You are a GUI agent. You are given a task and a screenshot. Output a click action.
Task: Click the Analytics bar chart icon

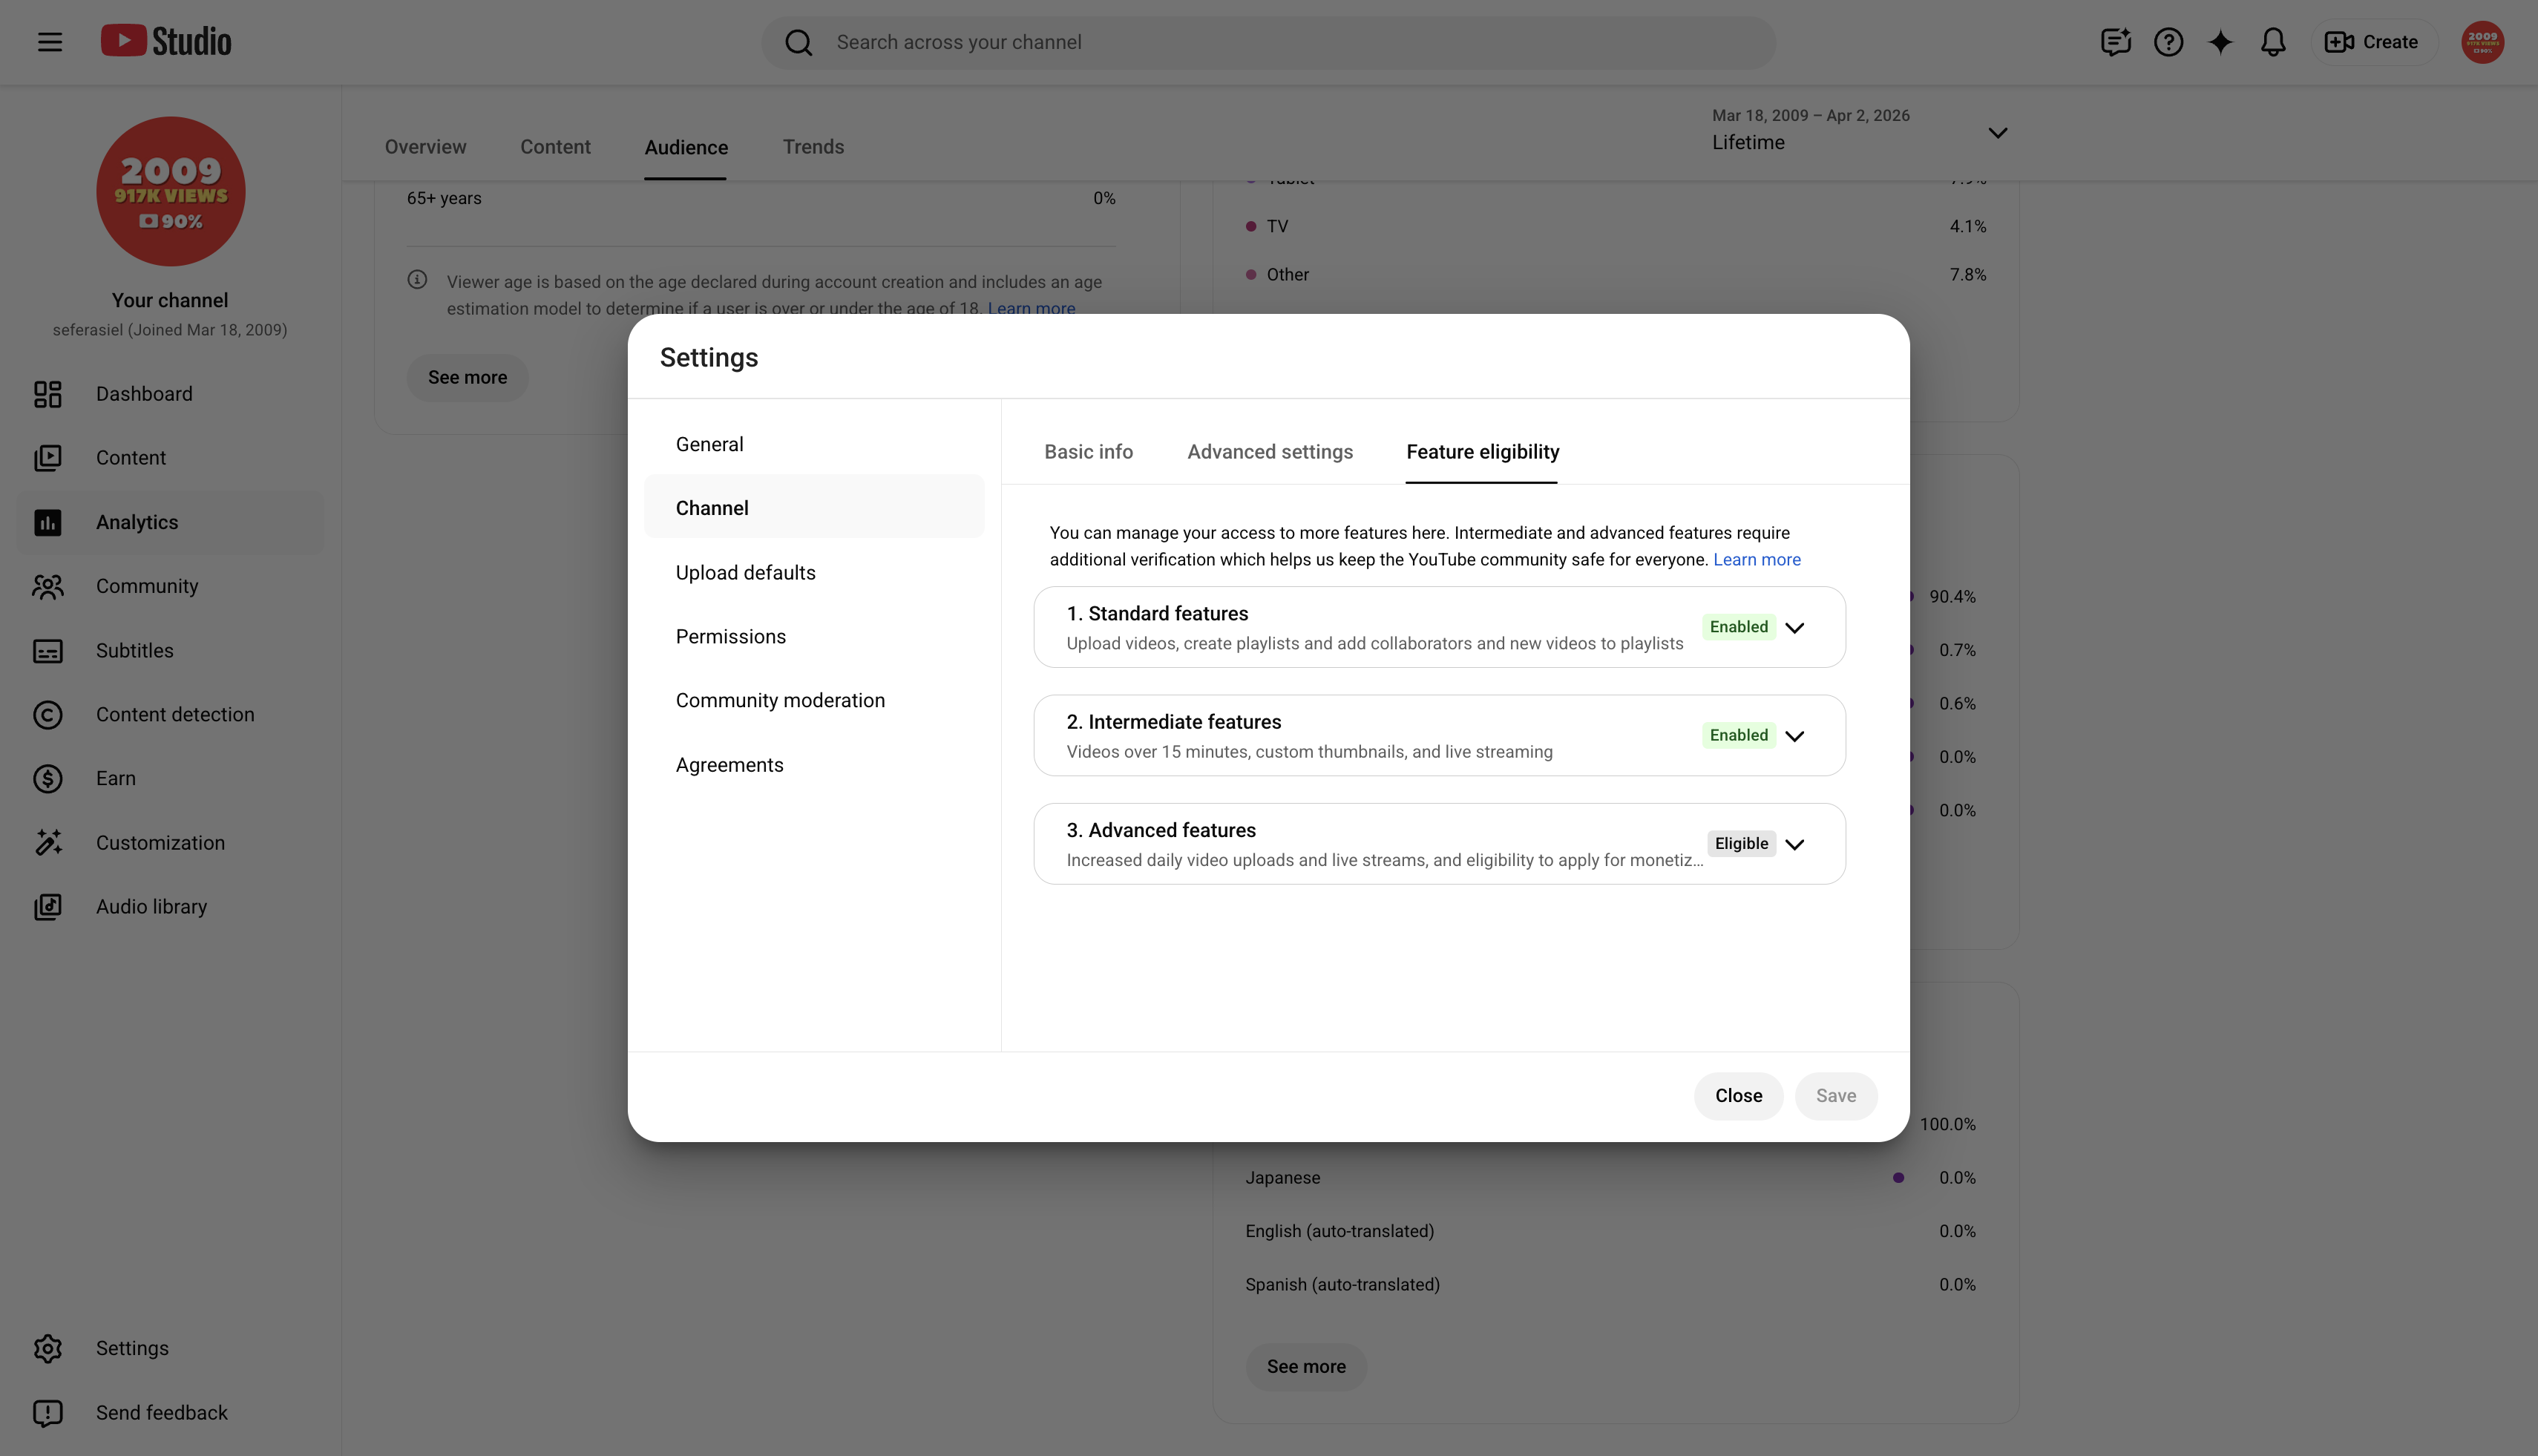tap(48, 522)
